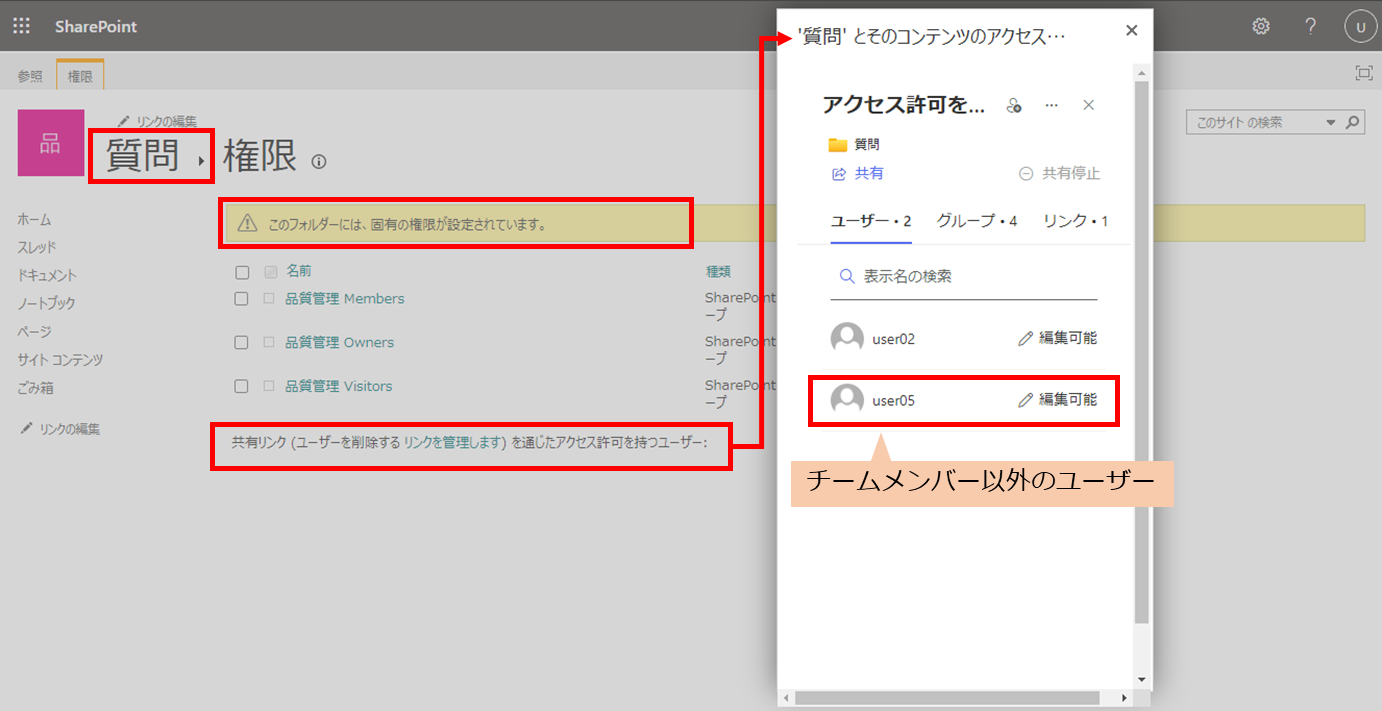The height and width of the screenshot is (711, 1382).
Task: Open the site search scope dropdown arrow
Action: 1331,123
